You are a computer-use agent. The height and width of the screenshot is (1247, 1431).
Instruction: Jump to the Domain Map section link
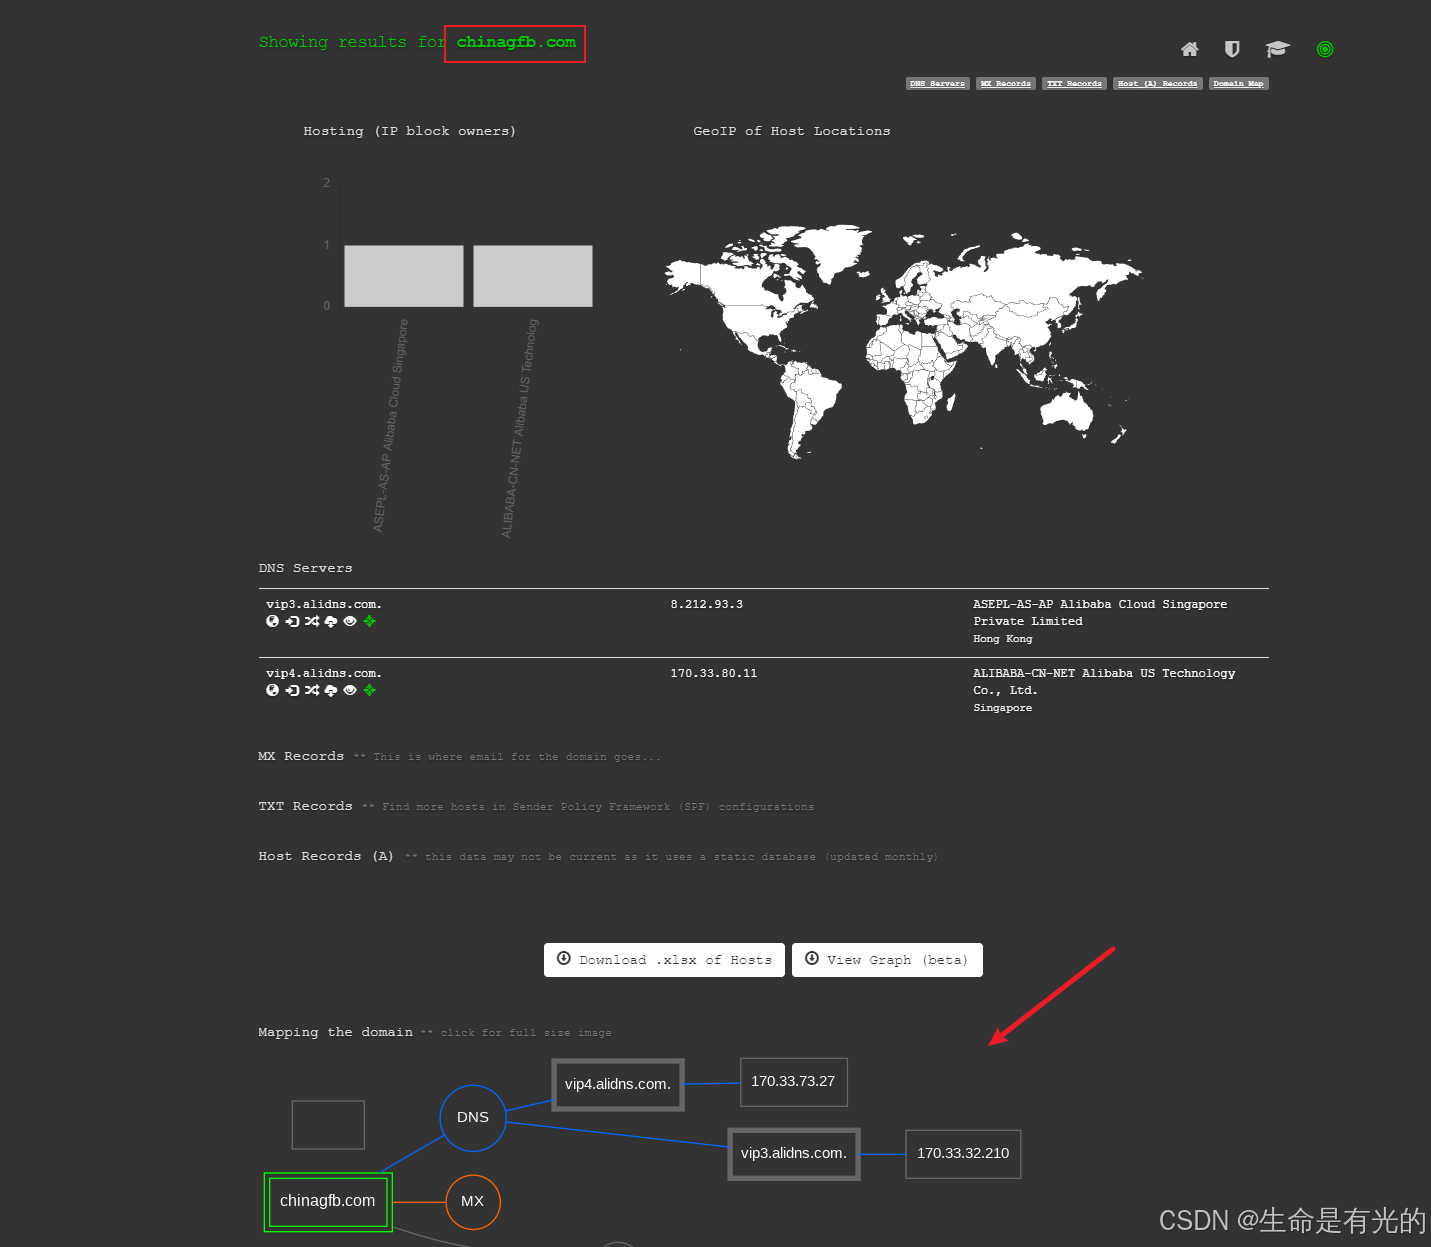tap(1238, 84)
